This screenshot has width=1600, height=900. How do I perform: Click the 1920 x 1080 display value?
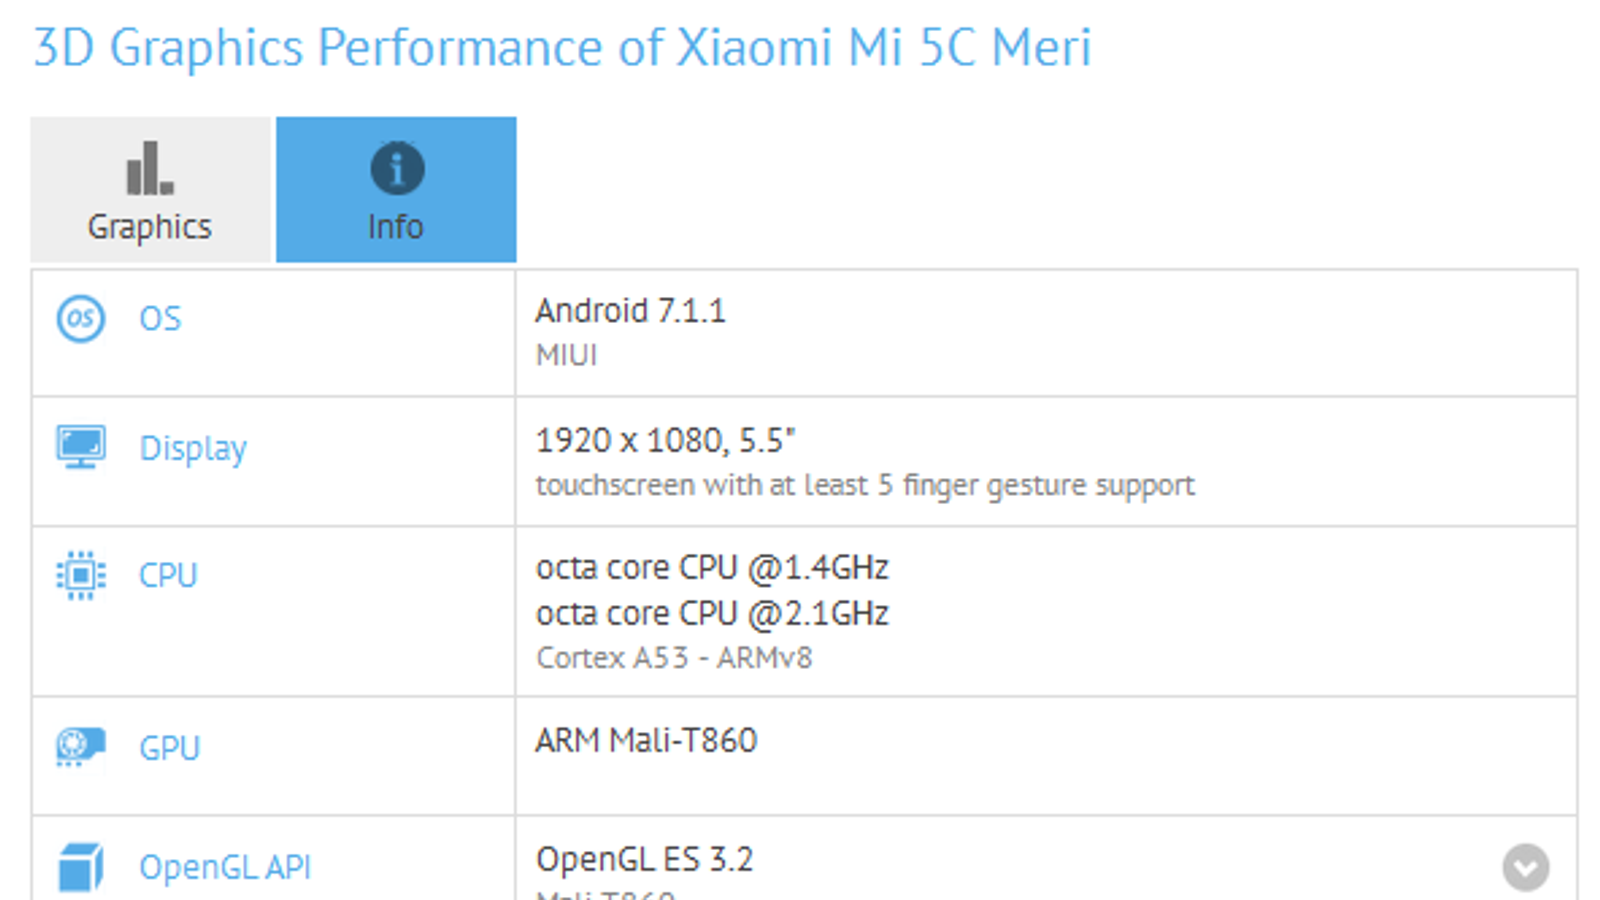tap(665, 440)
